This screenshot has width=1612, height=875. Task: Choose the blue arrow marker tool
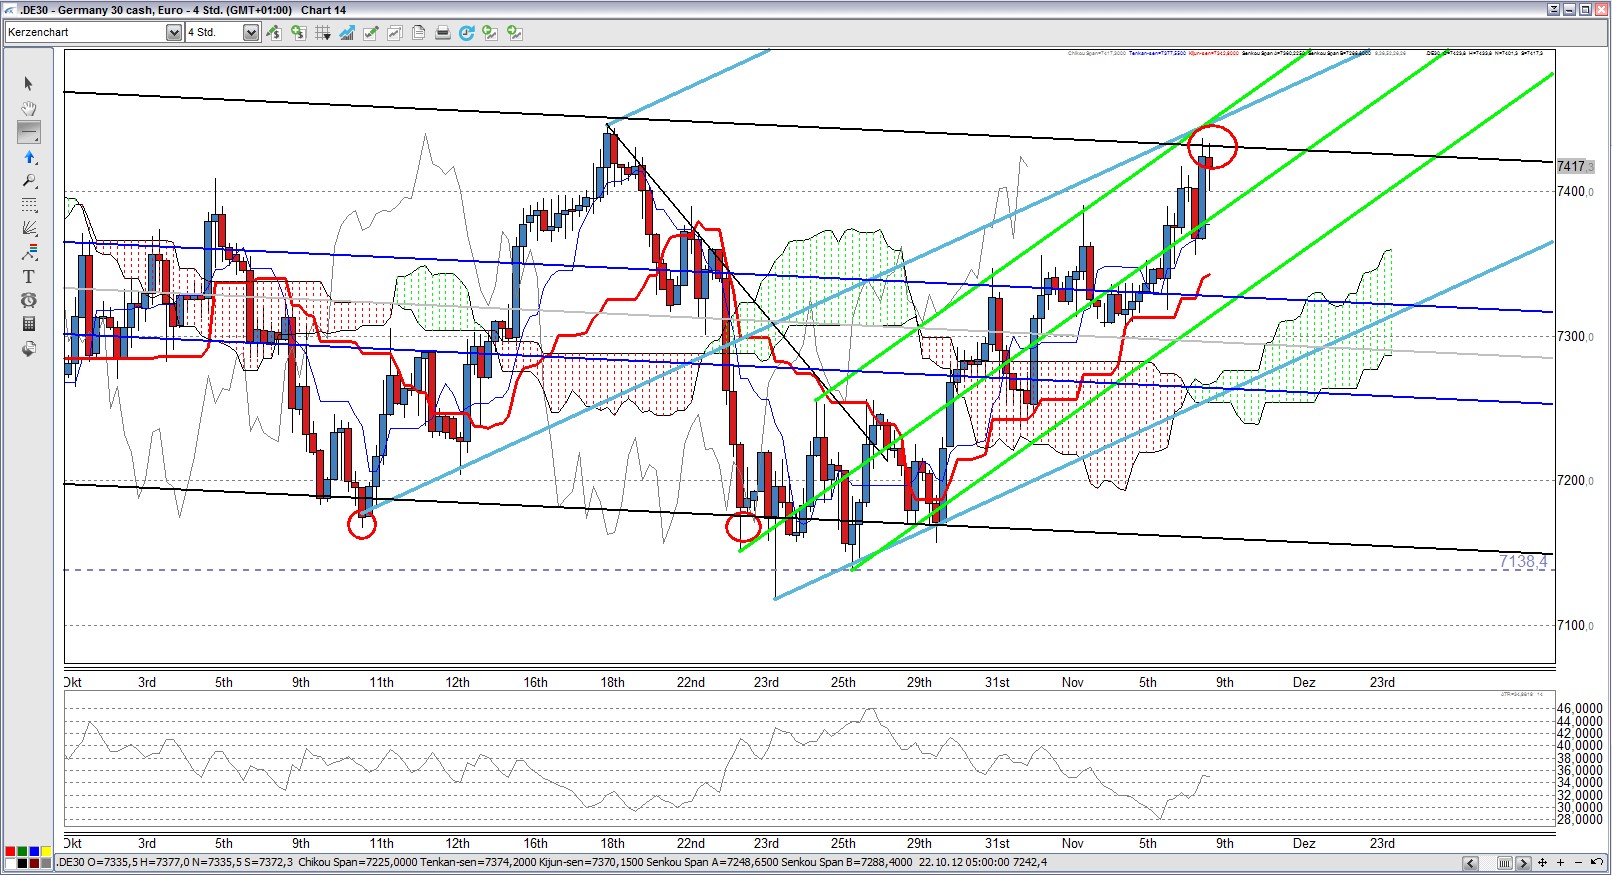29,157
